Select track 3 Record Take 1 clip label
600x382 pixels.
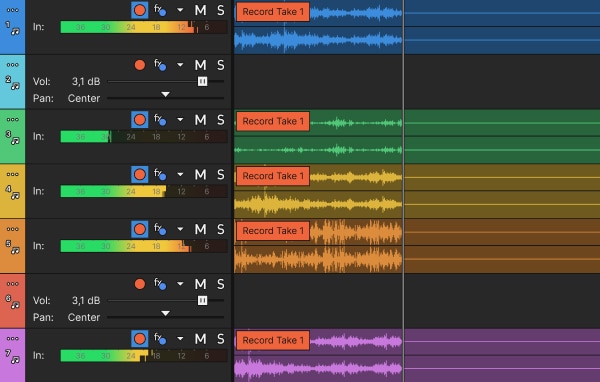(273, 121)
